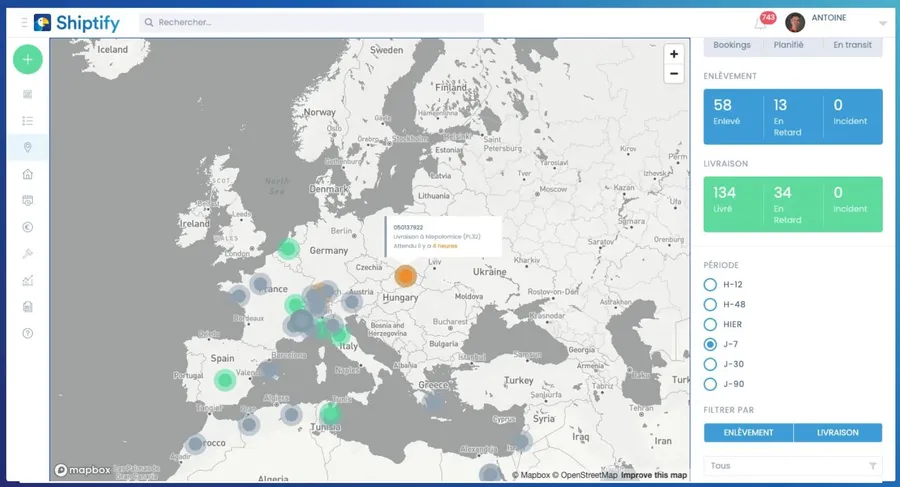
Task: Open notifications bell with 743 badge
Action: [761, 23]
